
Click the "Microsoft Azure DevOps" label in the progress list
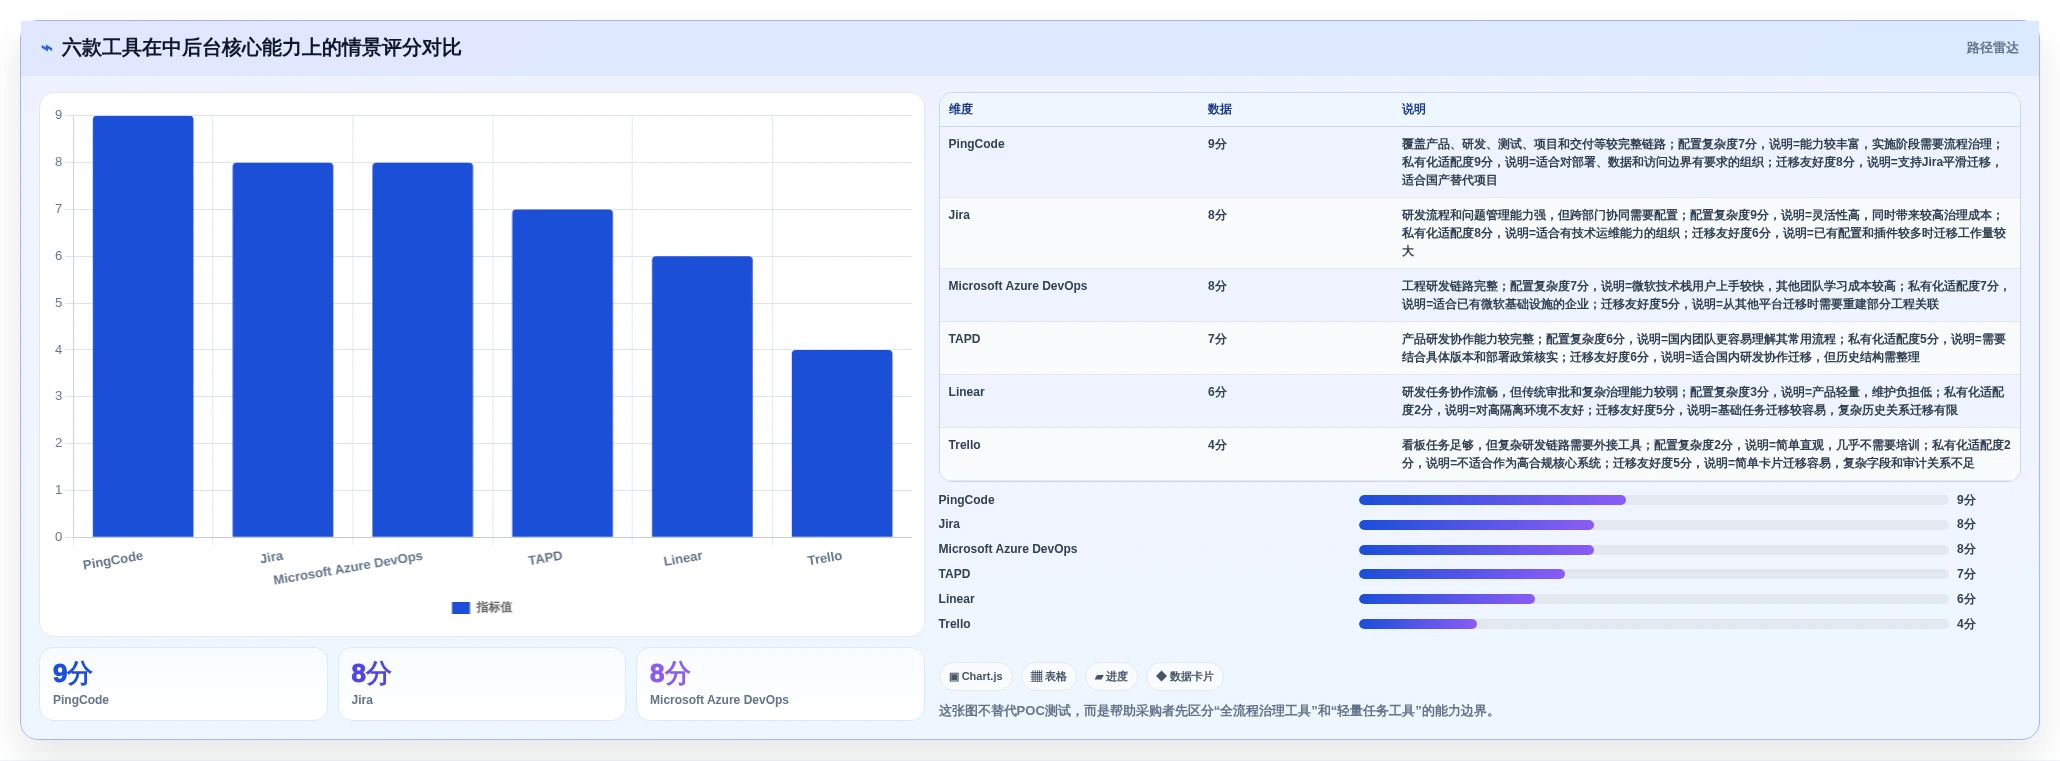(1008, 549)
